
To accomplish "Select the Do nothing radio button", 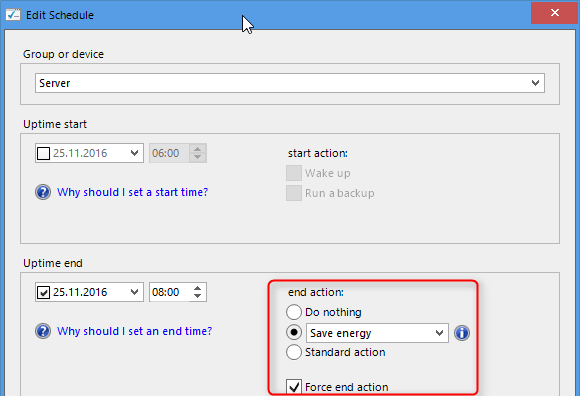I will [294, 312].
